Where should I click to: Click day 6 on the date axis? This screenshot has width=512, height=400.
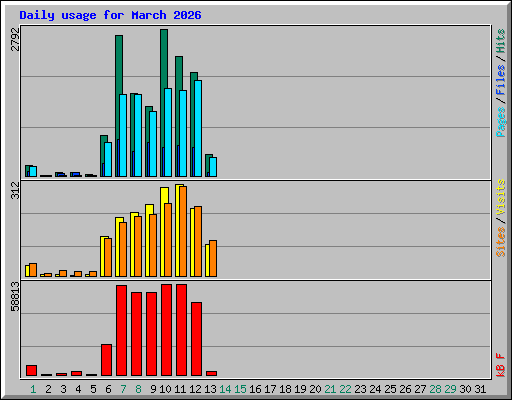[x=108, y=389]
